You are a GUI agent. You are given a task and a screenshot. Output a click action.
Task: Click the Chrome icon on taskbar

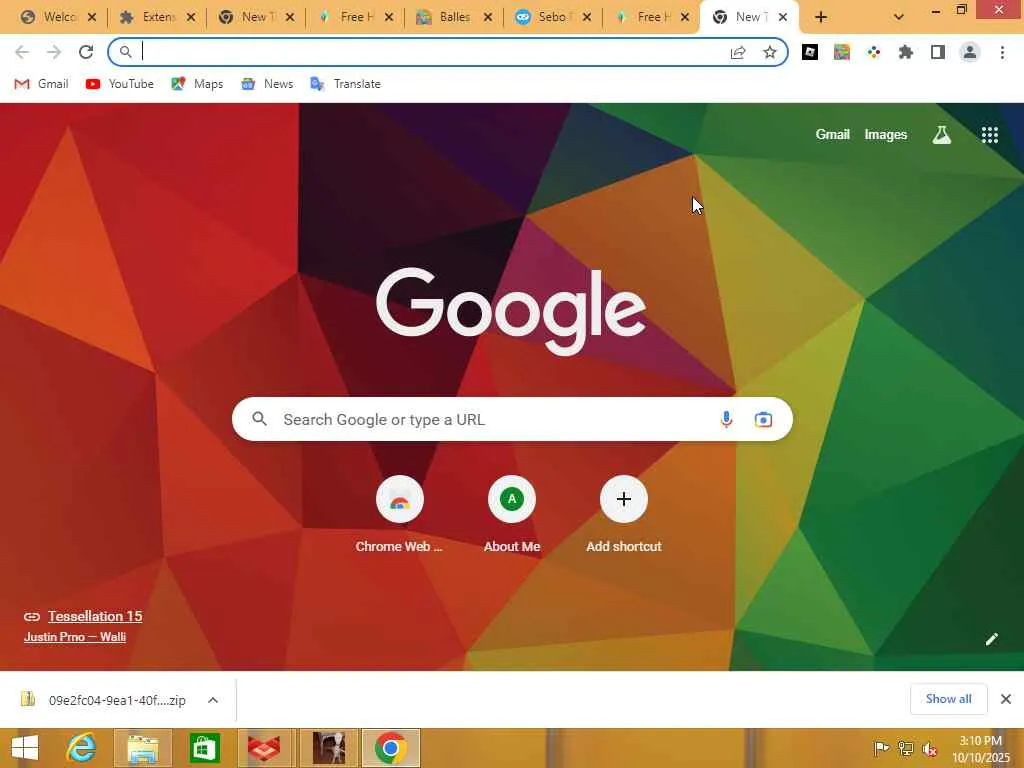point(391,748)
